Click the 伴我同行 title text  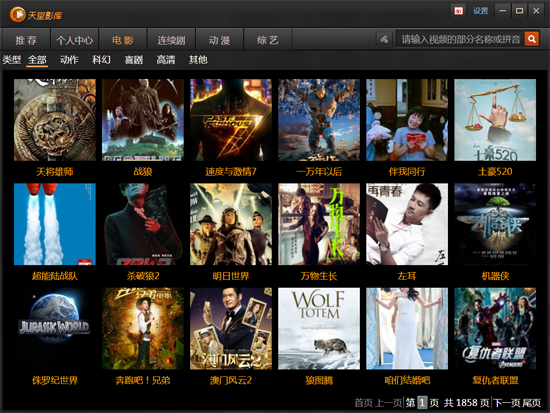pyautogui.click(x=407, y=172)
